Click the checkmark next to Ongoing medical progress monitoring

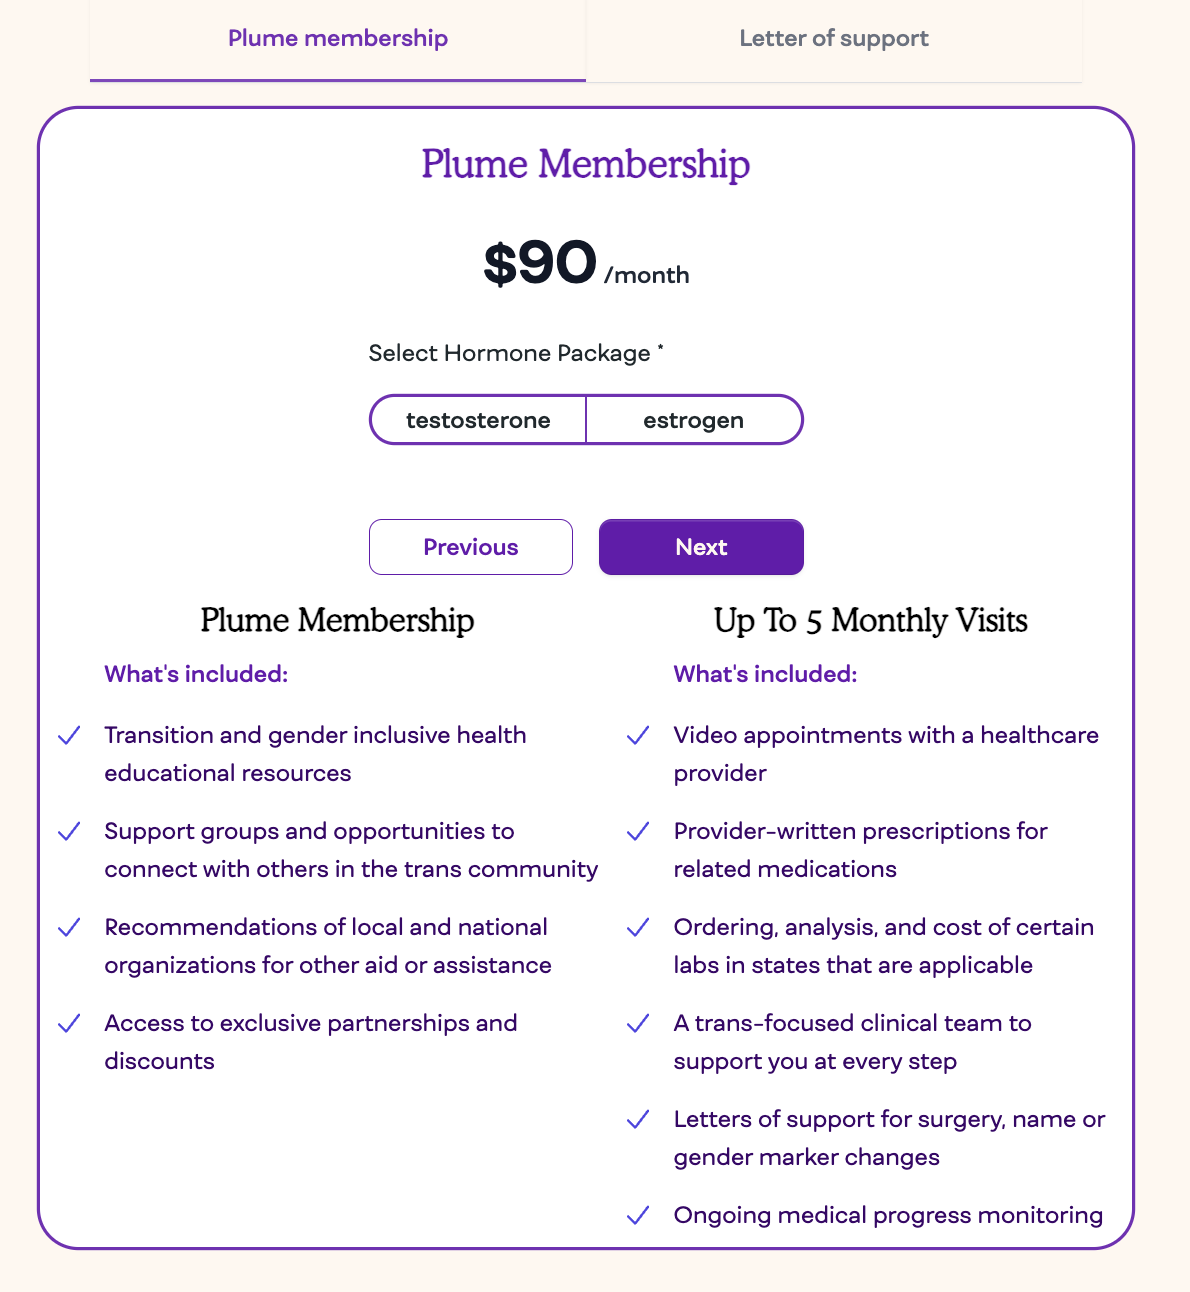pyautogui.click(x=638, y=1216)
